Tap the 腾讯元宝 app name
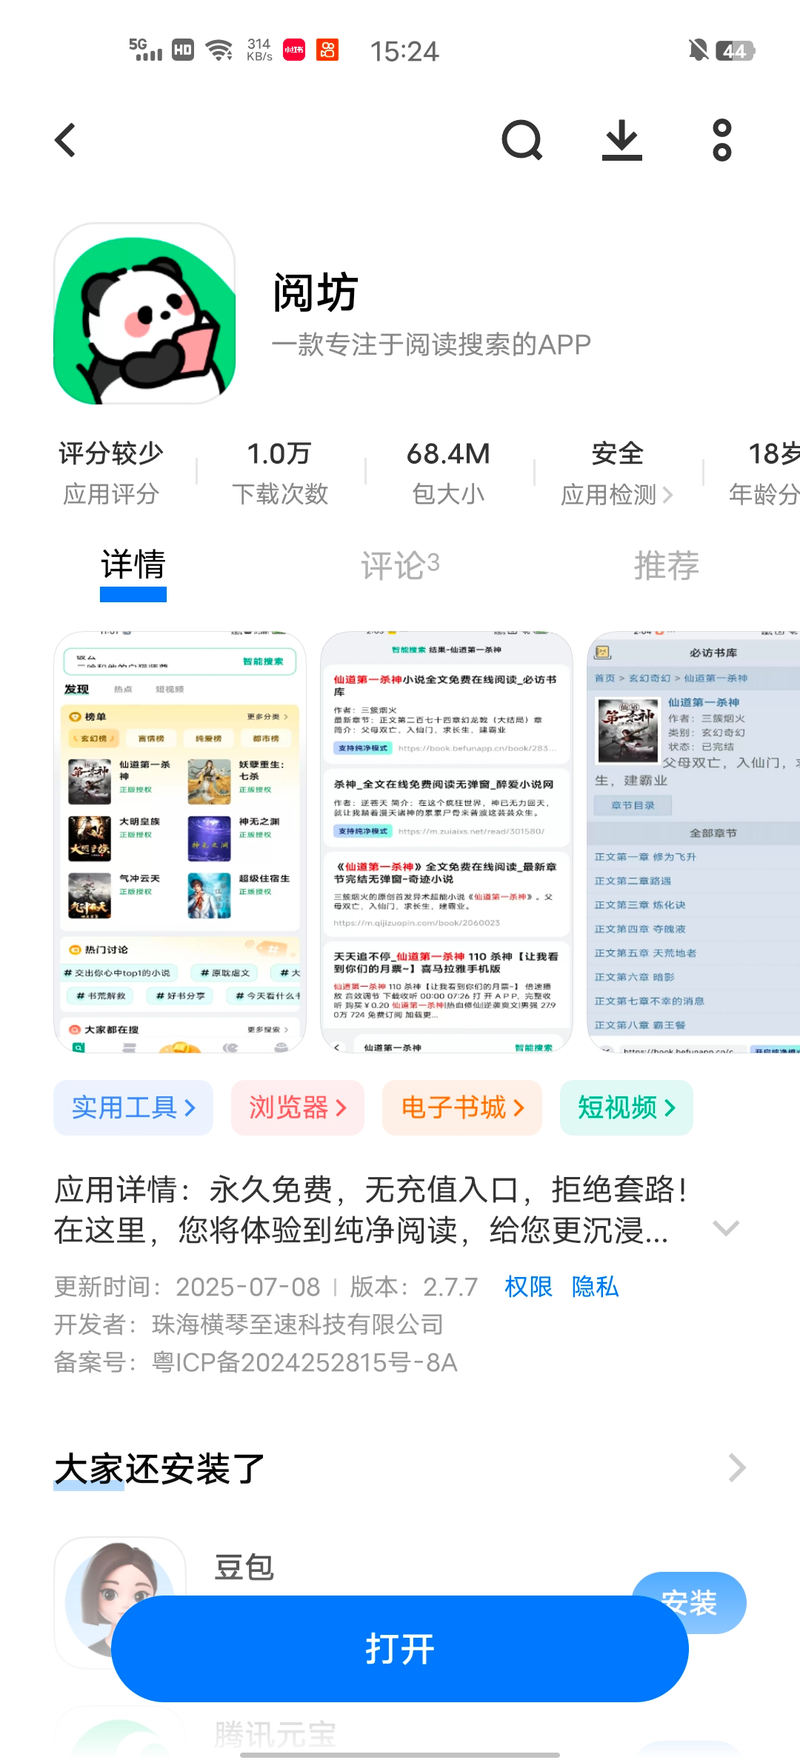The width and height of the screenshot is (800, 1760). click(x=275, y=1733)
